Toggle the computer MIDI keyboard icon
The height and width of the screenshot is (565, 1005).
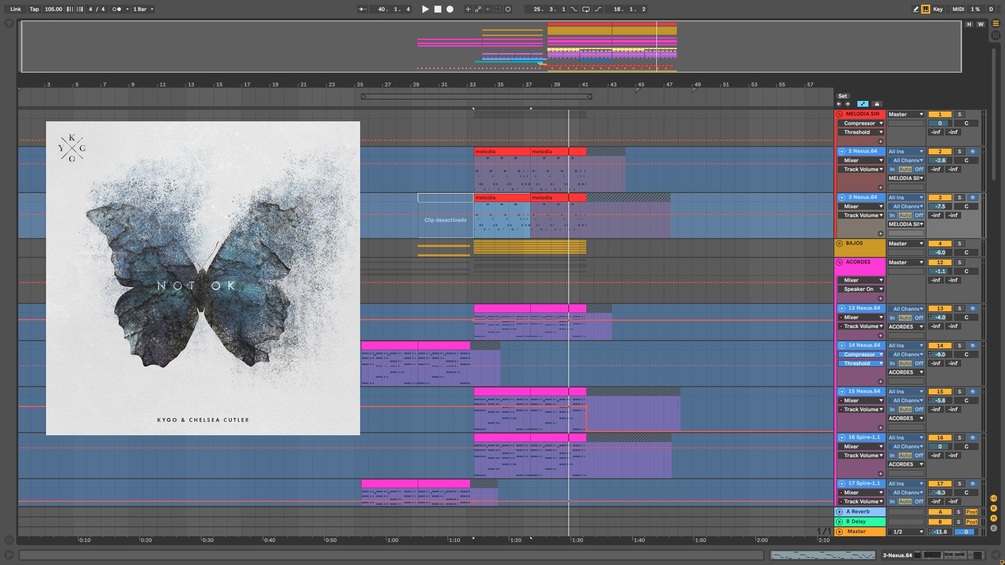pos(926,9)
